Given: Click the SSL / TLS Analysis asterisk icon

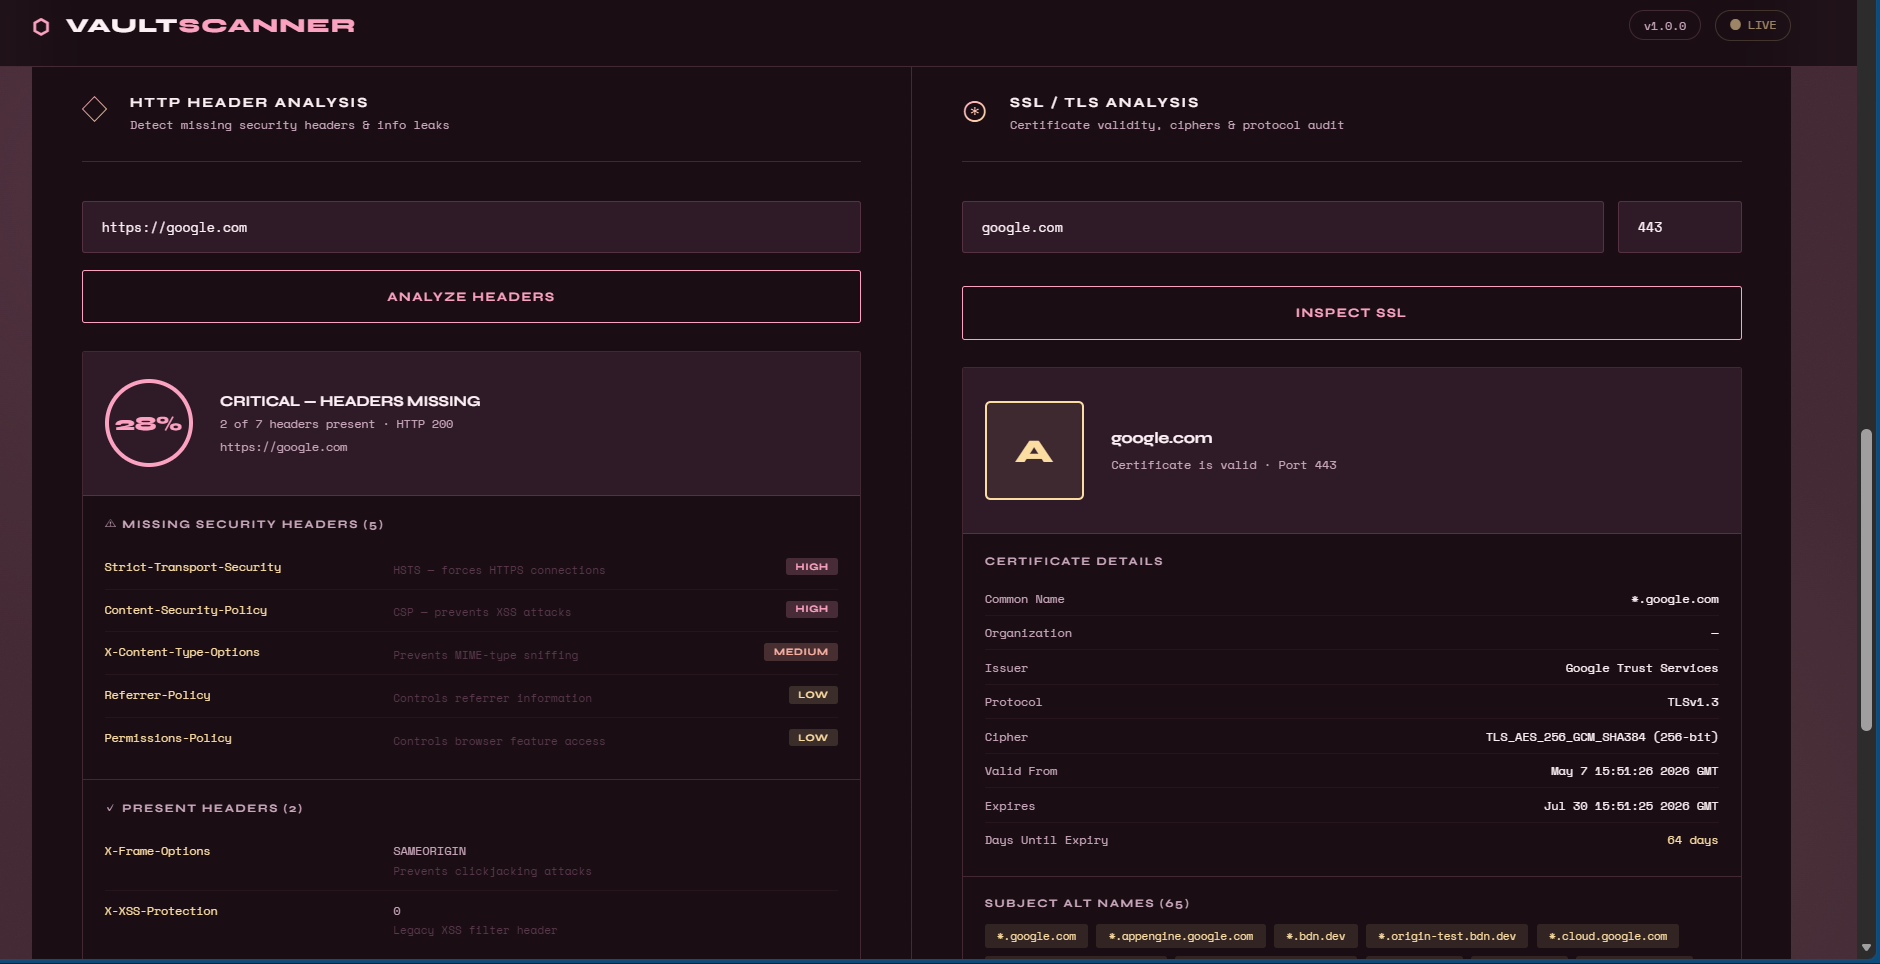Looking at the screenshot, I should tap(974, 112).
